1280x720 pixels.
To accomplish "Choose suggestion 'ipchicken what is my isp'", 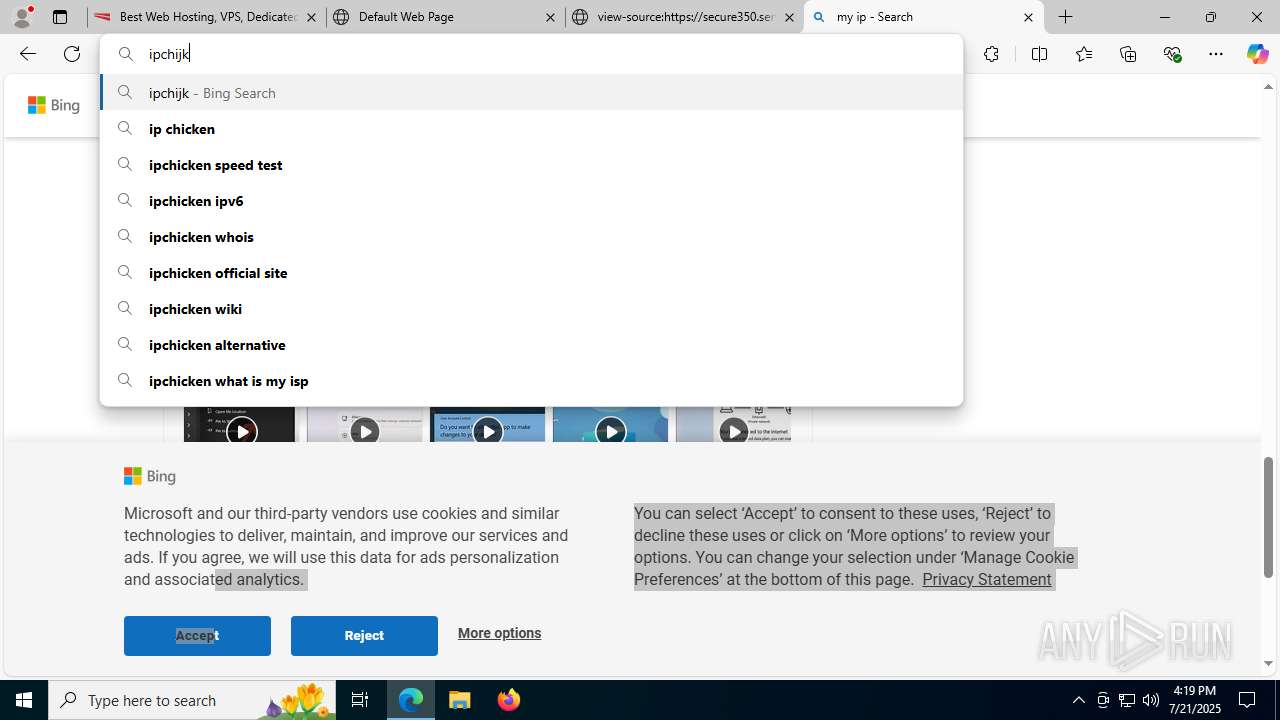I will [x=531, y=381].
